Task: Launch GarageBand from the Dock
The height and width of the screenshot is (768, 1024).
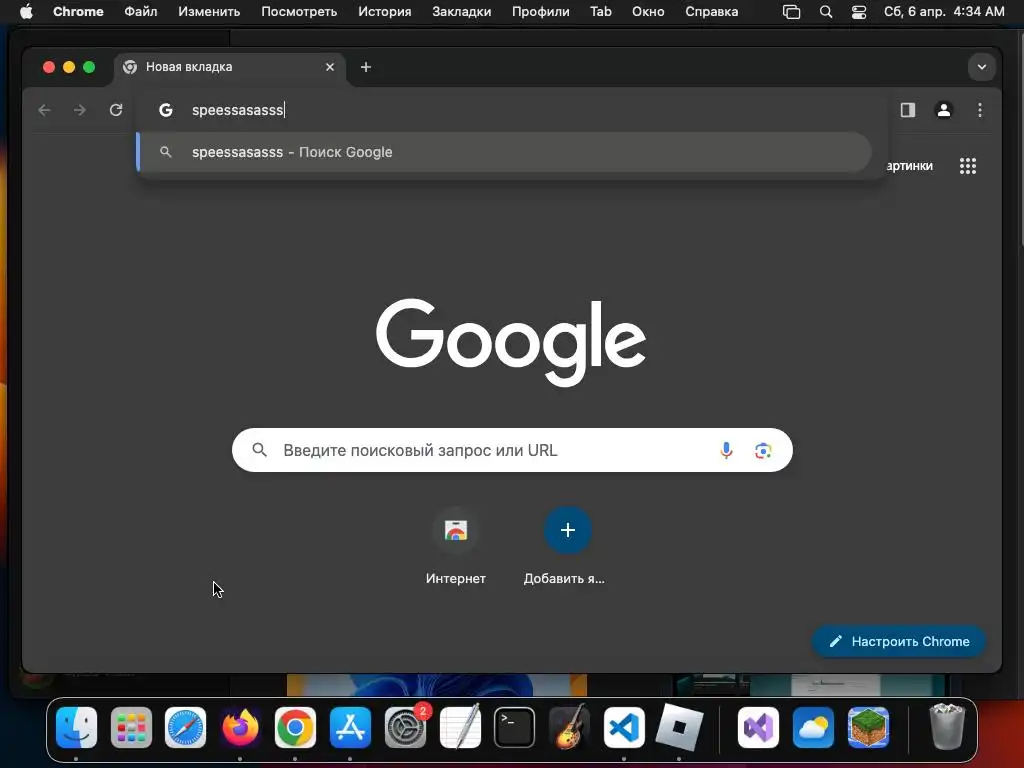Action: (x=569, y=728)
